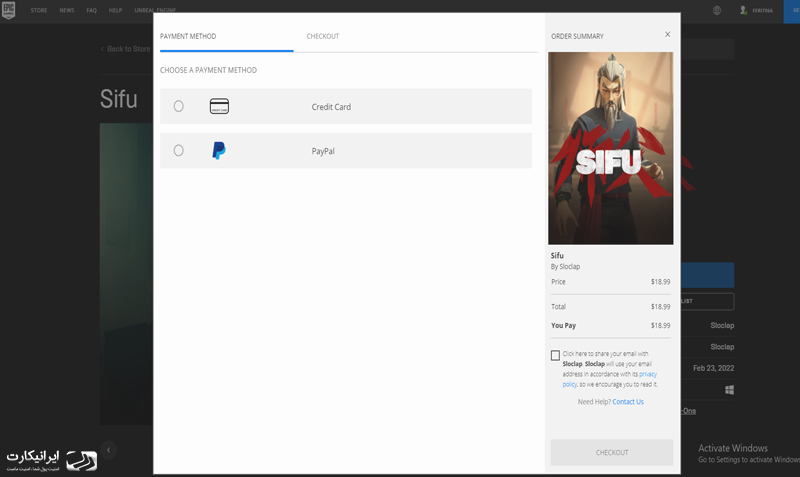Open the Store menu item
The image size is (800, 477).
pos(39,10)
